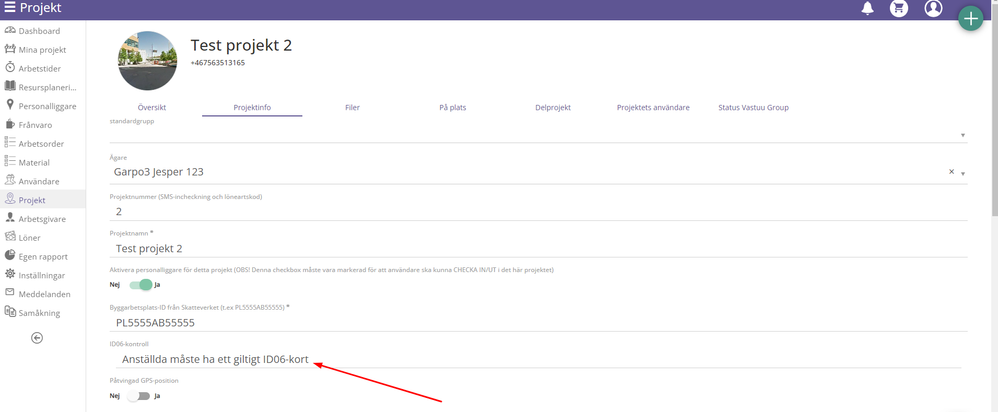The height and width of the screenshot is (412, 998).
Task: Switch to the Status Vastuu Group tab
Action: pyautogui.click(x=754, y=108)
